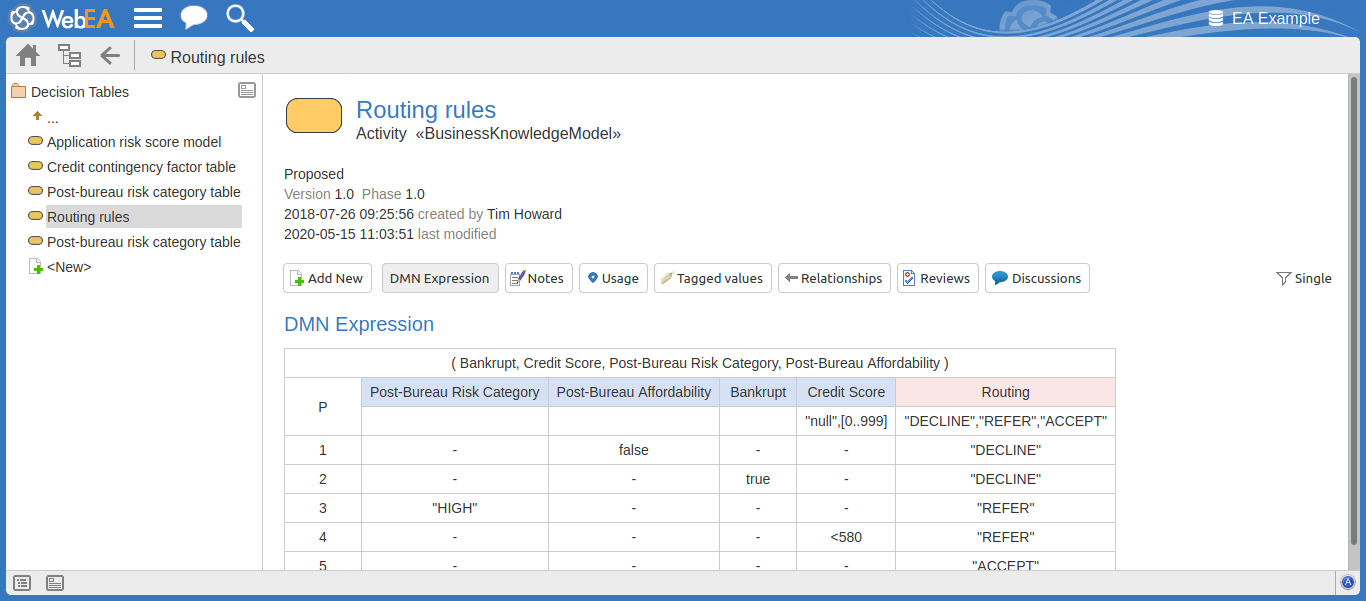Screen dimensions: 1366x601
Task: Click the yellow Routing rules element swatch
Action: click(314, 116)
